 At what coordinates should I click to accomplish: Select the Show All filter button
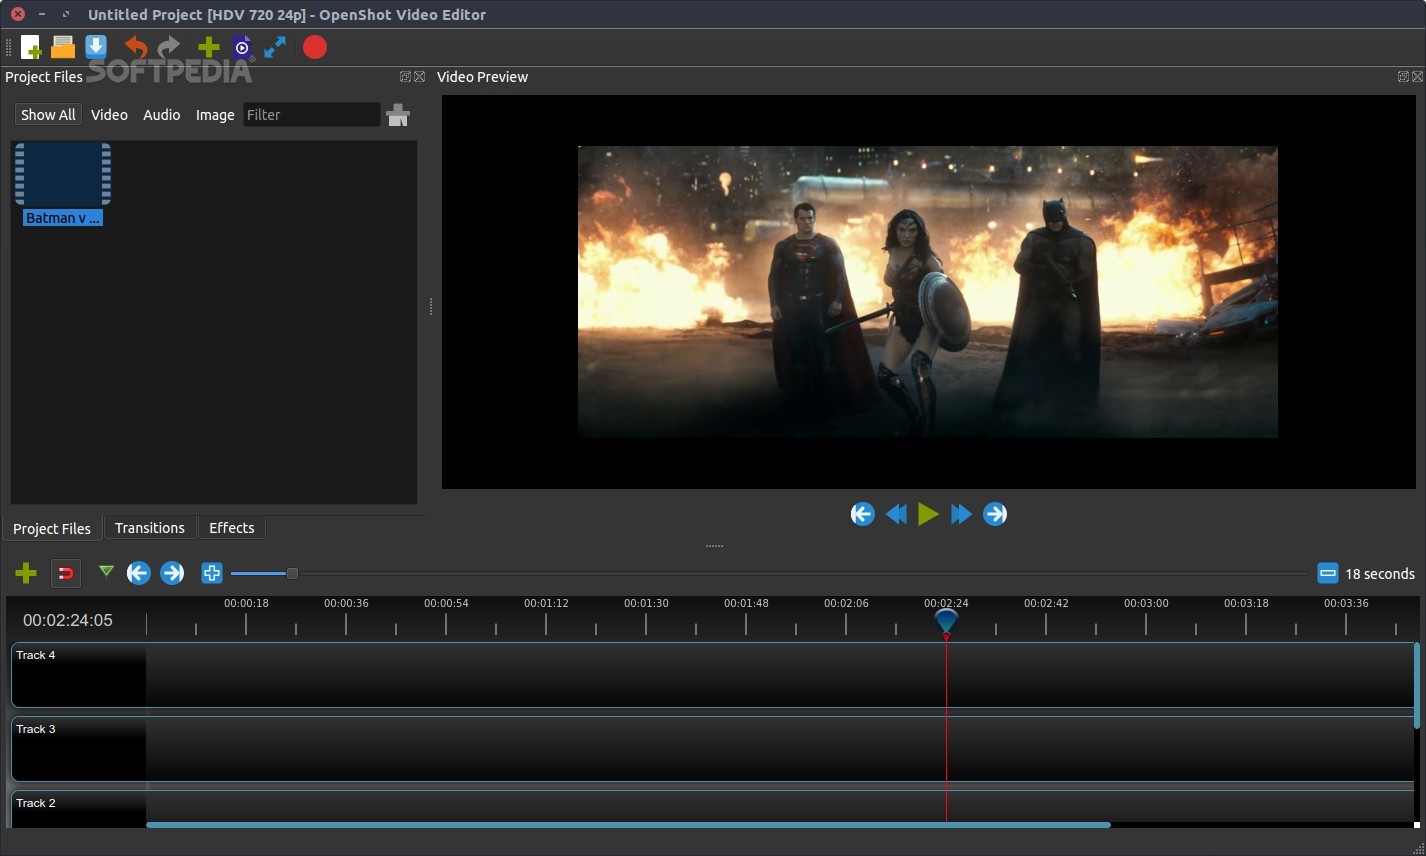48,115
